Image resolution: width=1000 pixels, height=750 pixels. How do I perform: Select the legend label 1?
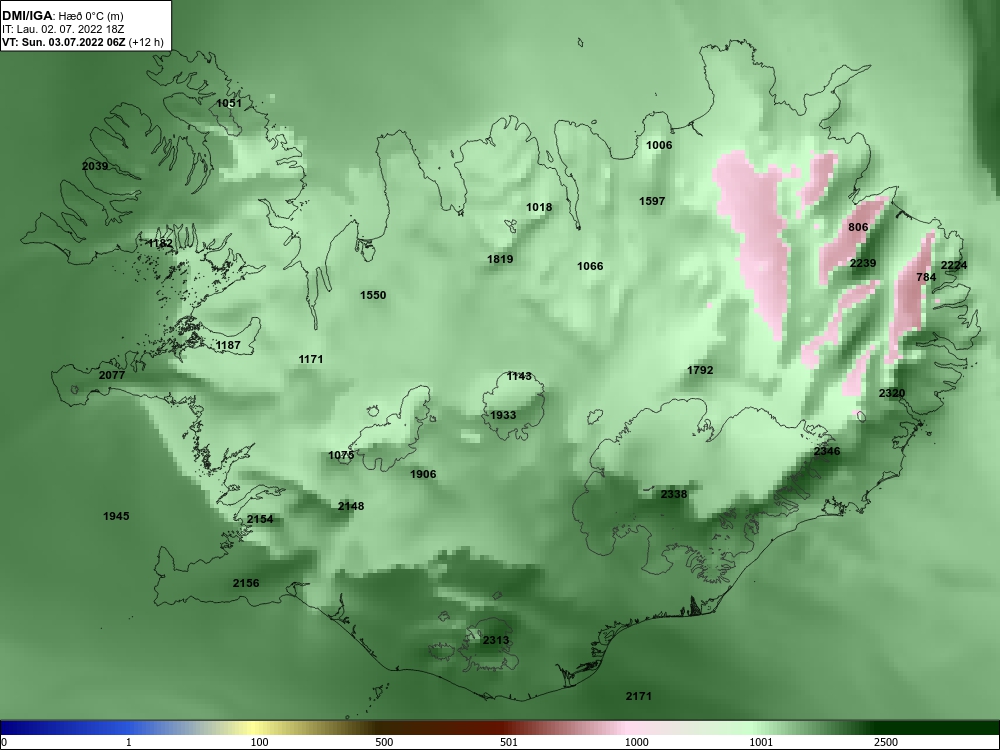pyautogui.click(x=129, y=742)
